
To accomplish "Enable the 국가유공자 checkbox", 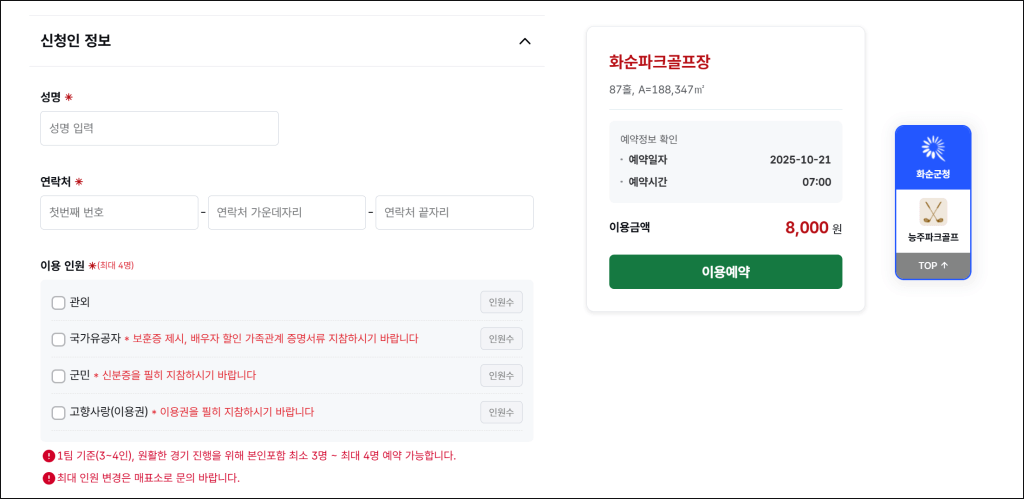I will [58, 339].
